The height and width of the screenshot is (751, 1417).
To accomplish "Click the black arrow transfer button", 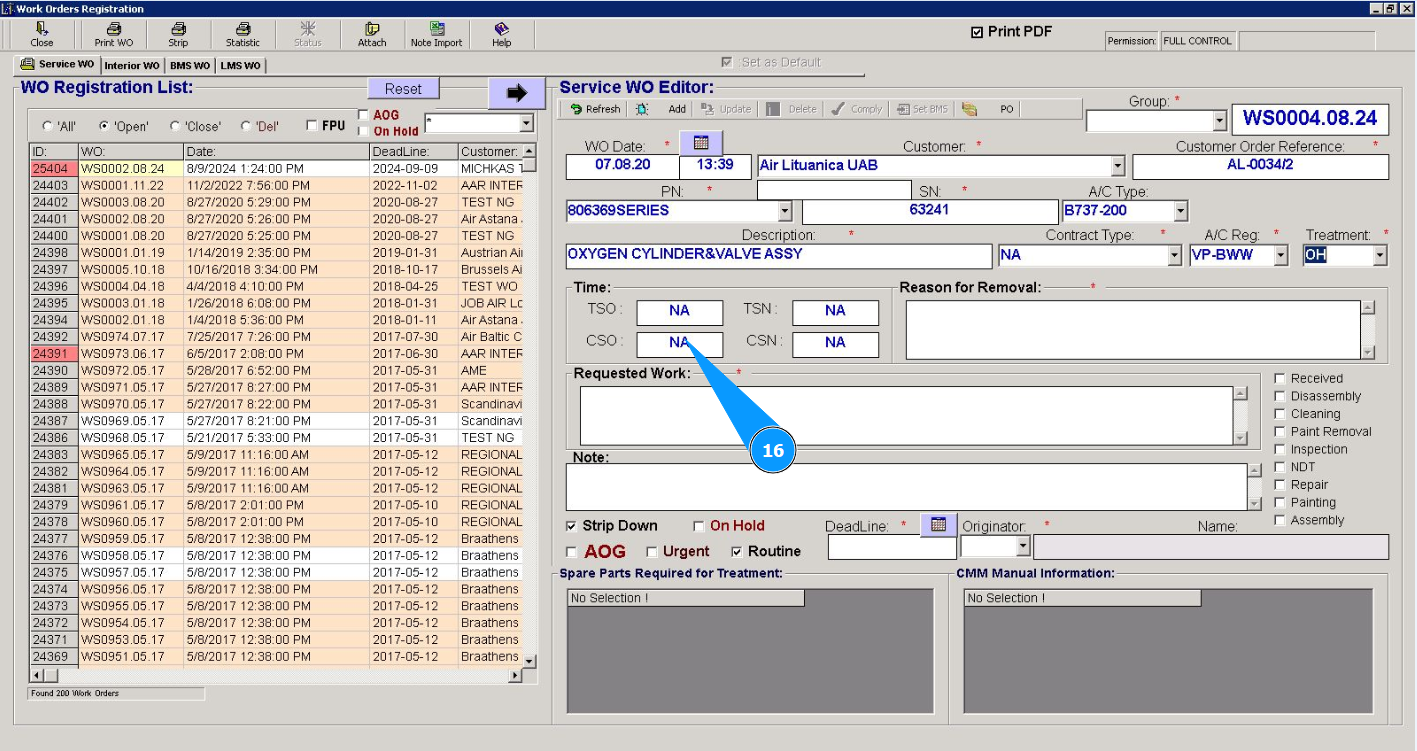I will pos(516,93).
